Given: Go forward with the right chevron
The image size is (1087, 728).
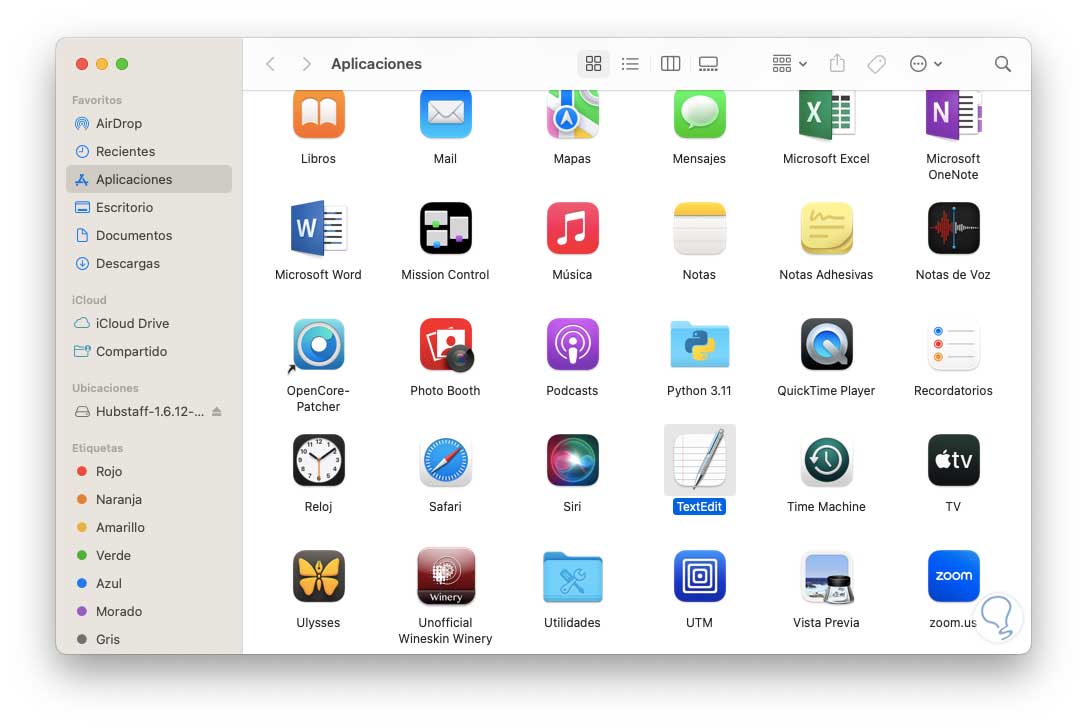Looking at the screenshot, I should (x=306, y=64).
